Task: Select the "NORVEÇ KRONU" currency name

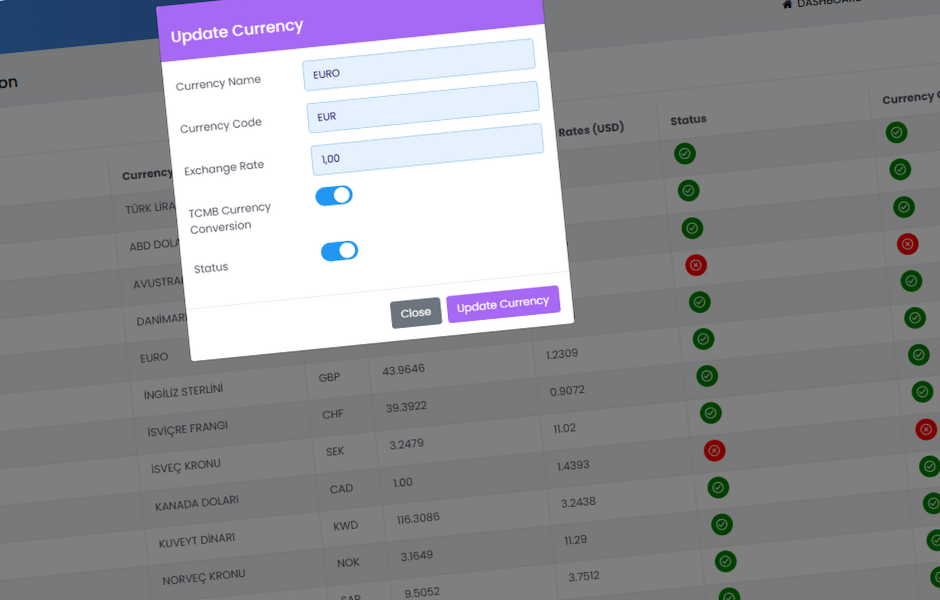Action: coord(204,577)
